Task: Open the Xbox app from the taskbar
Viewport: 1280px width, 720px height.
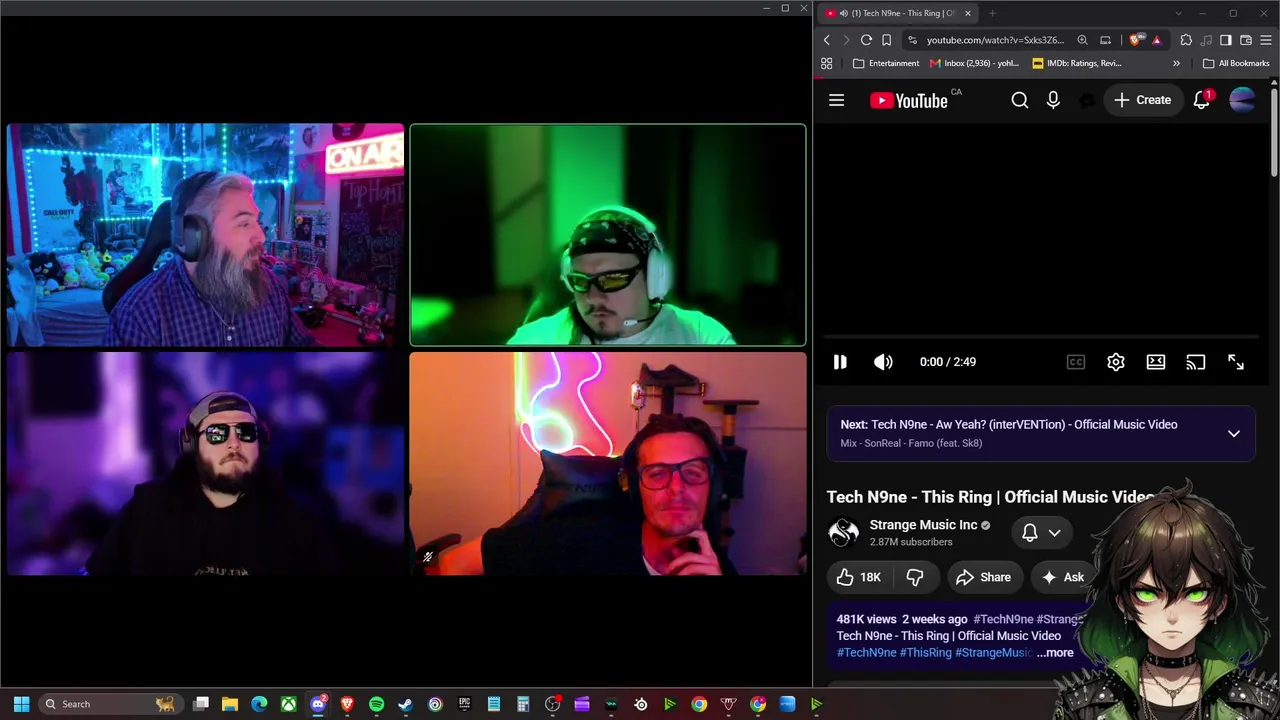Action: [288, 704]
